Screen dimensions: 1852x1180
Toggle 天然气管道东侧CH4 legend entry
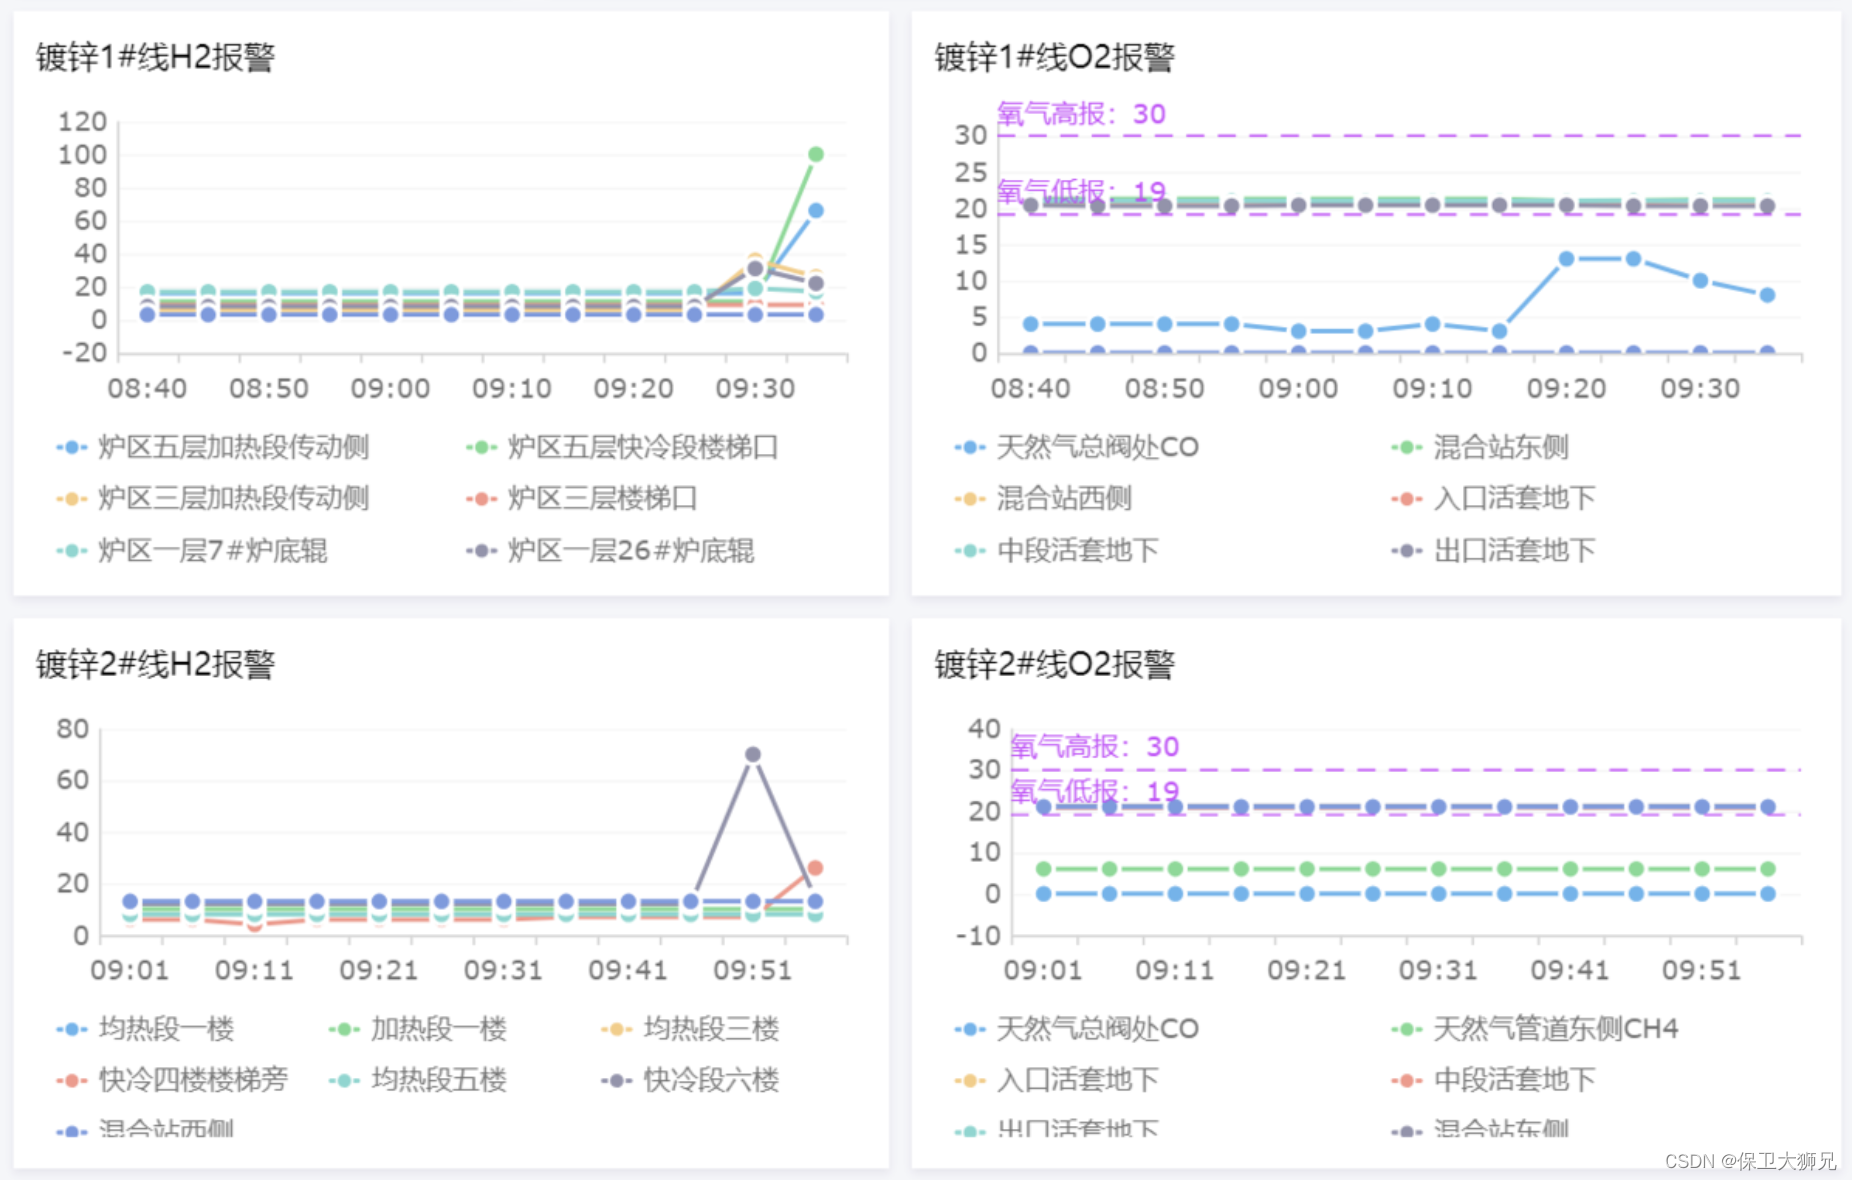click(1535, 1028)
